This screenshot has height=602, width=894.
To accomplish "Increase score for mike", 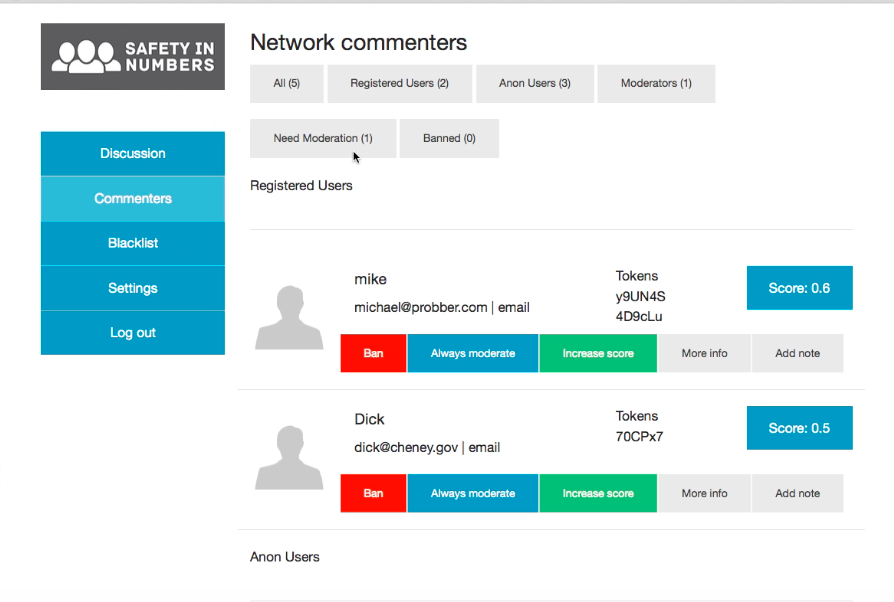I will [x=598, y=353].
